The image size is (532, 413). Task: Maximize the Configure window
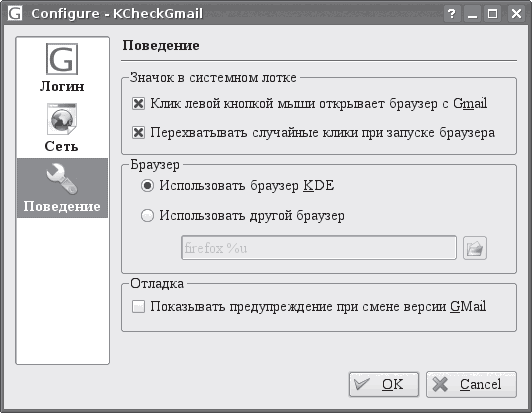pyautogui.click(x=493, y=14)
